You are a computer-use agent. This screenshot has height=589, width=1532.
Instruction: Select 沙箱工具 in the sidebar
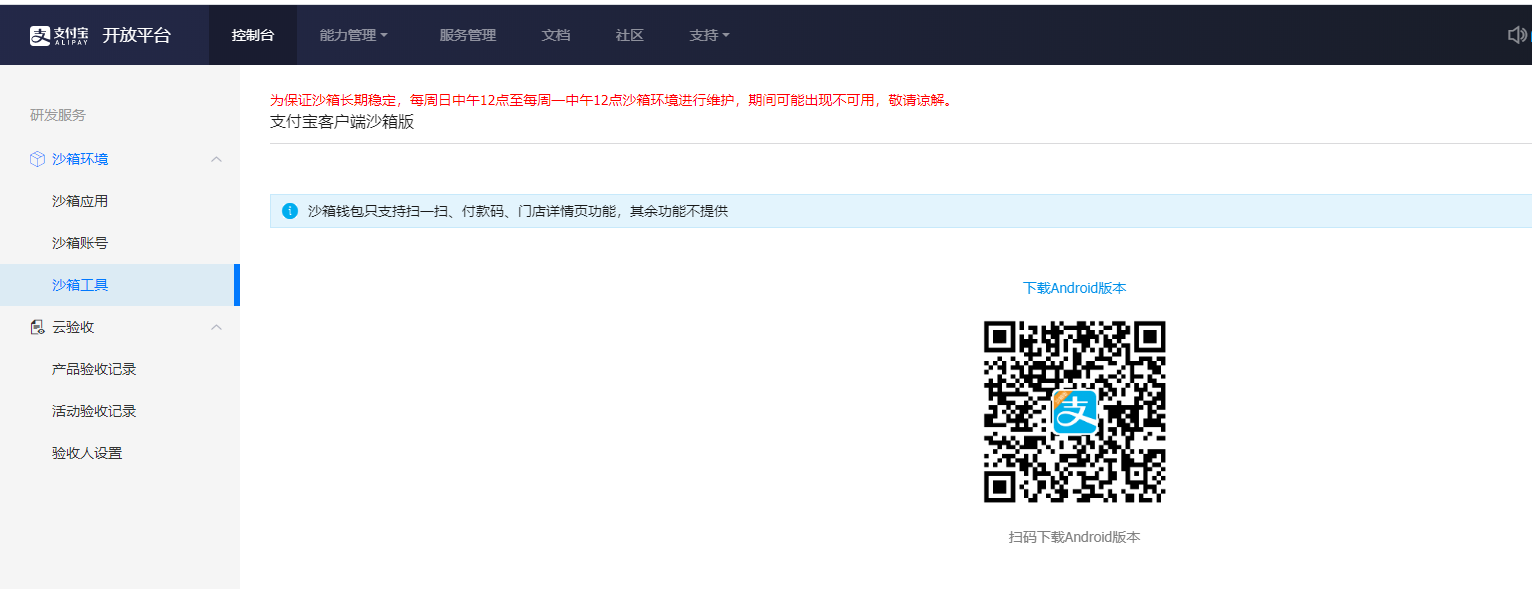click(120, 285)
